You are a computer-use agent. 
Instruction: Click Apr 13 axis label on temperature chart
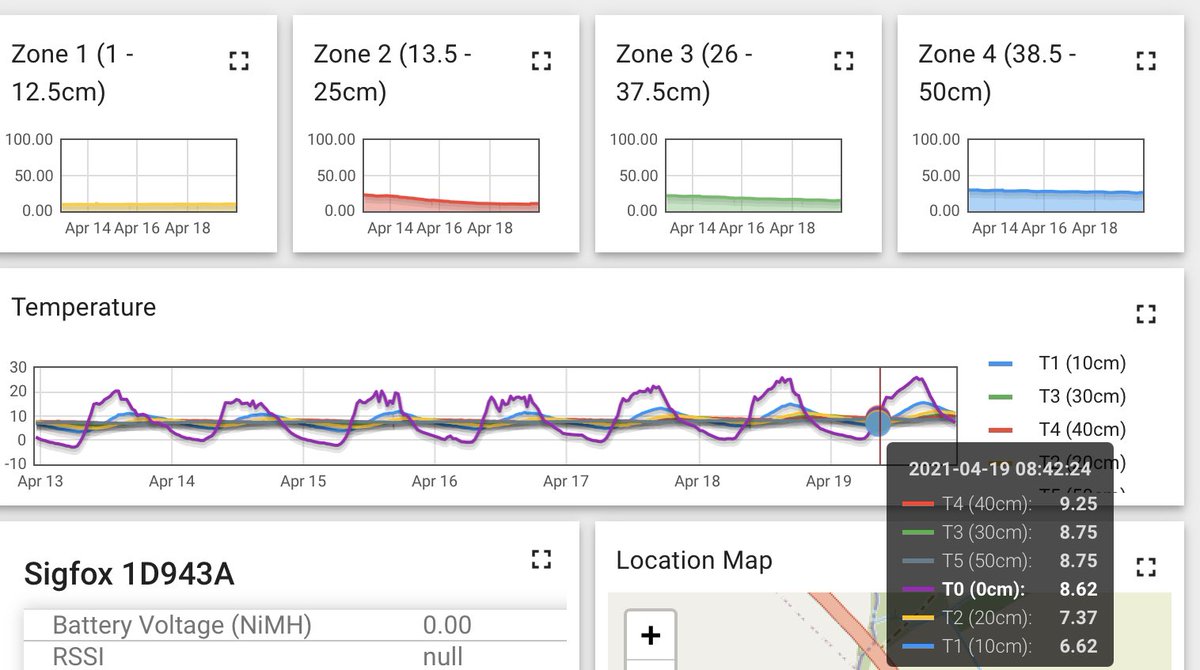coord(40,481)
